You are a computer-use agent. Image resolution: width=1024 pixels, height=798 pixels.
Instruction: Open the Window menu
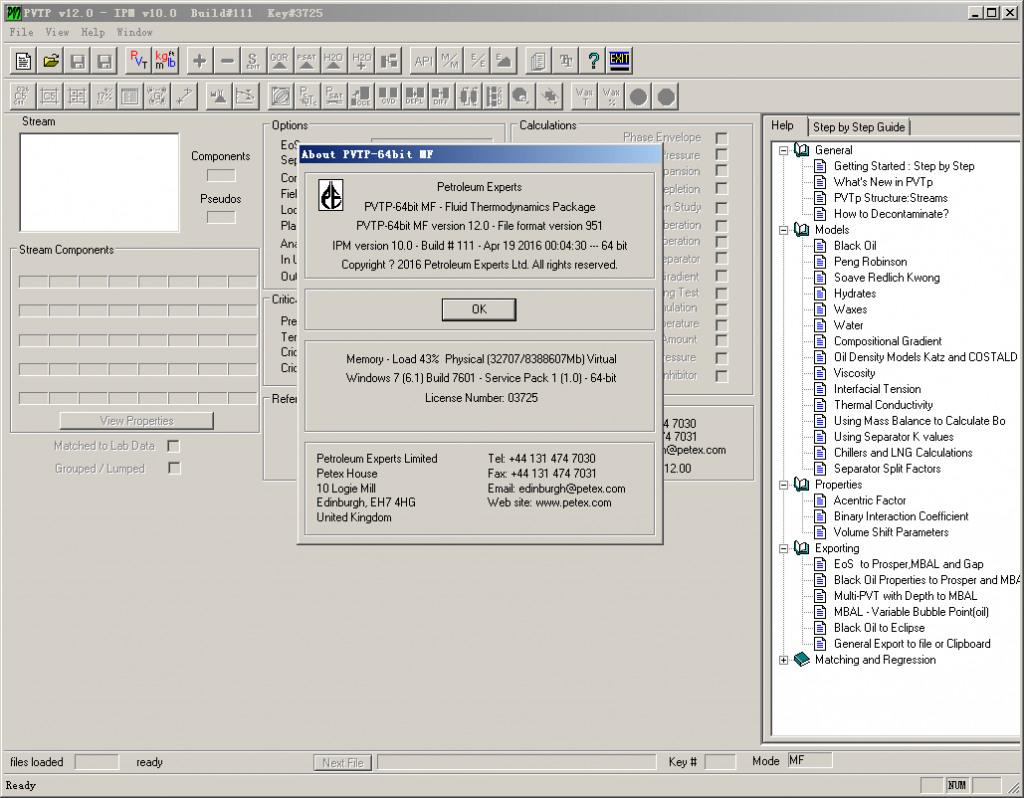point(135,32)
